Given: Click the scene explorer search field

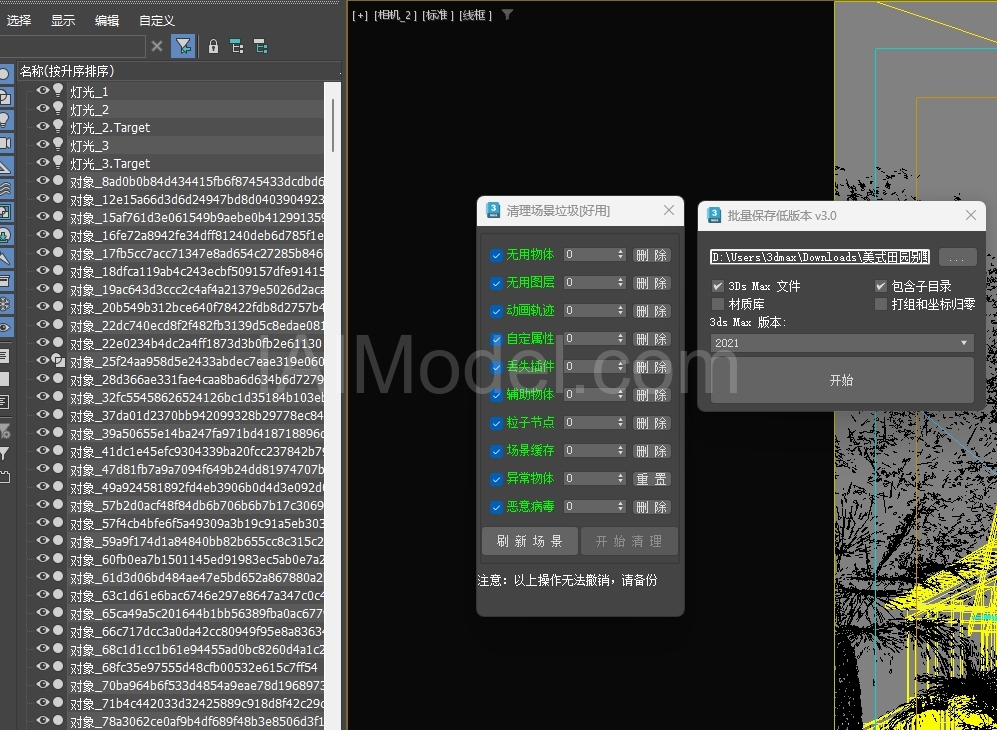Looking at the screenshot, I should point(72,46).
